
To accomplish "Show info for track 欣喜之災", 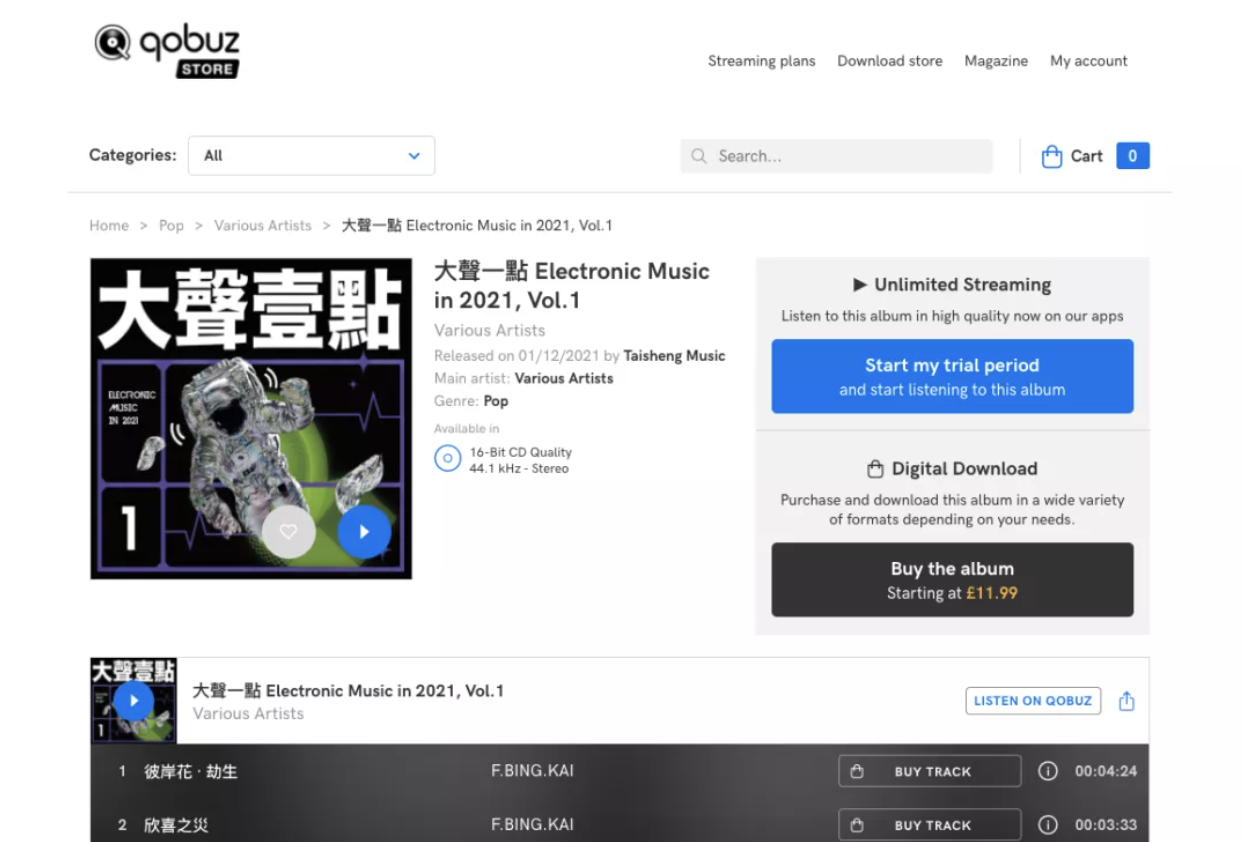I will [1048, 826].
